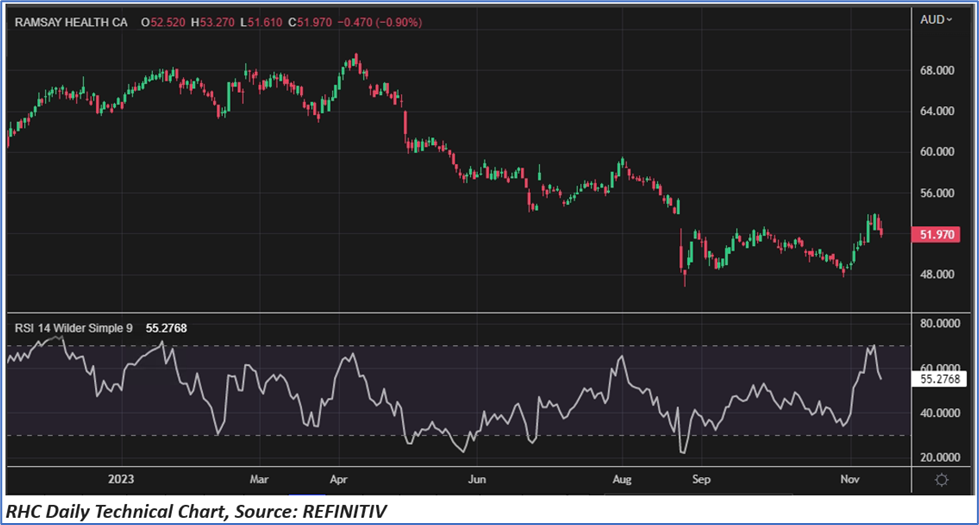Click the change value −0.470 (−0.90%)
This screenshot has height=525, width=979.
[380, 22]
